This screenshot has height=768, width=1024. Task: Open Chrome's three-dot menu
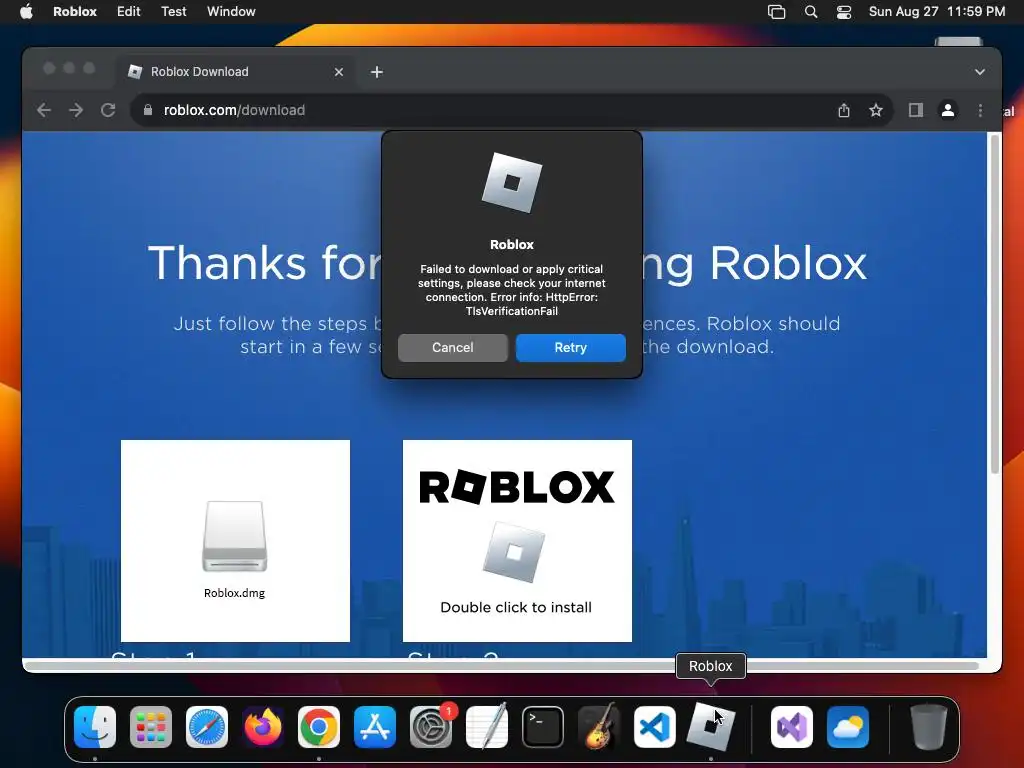point(980,110)
